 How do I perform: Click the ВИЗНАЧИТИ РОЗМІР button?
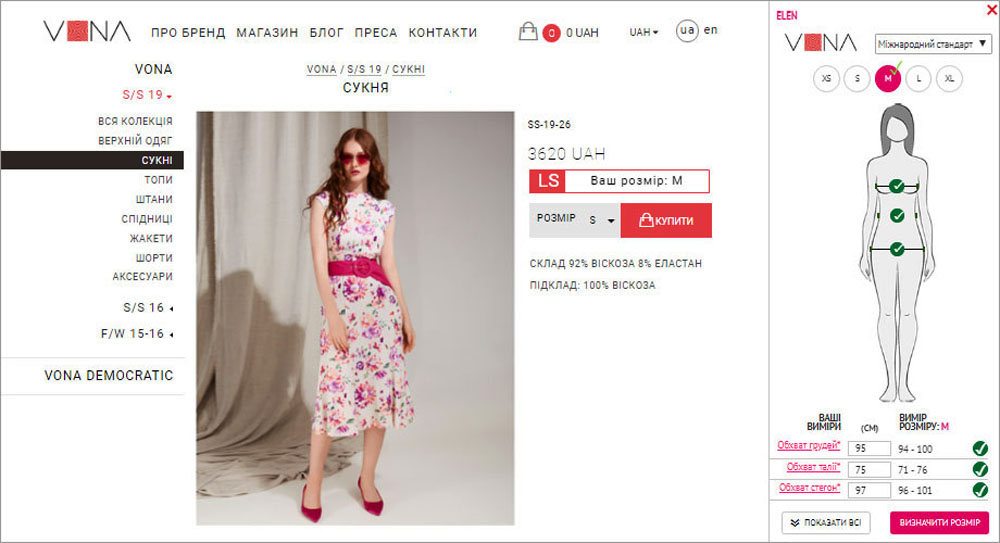[x=939, y=523]
